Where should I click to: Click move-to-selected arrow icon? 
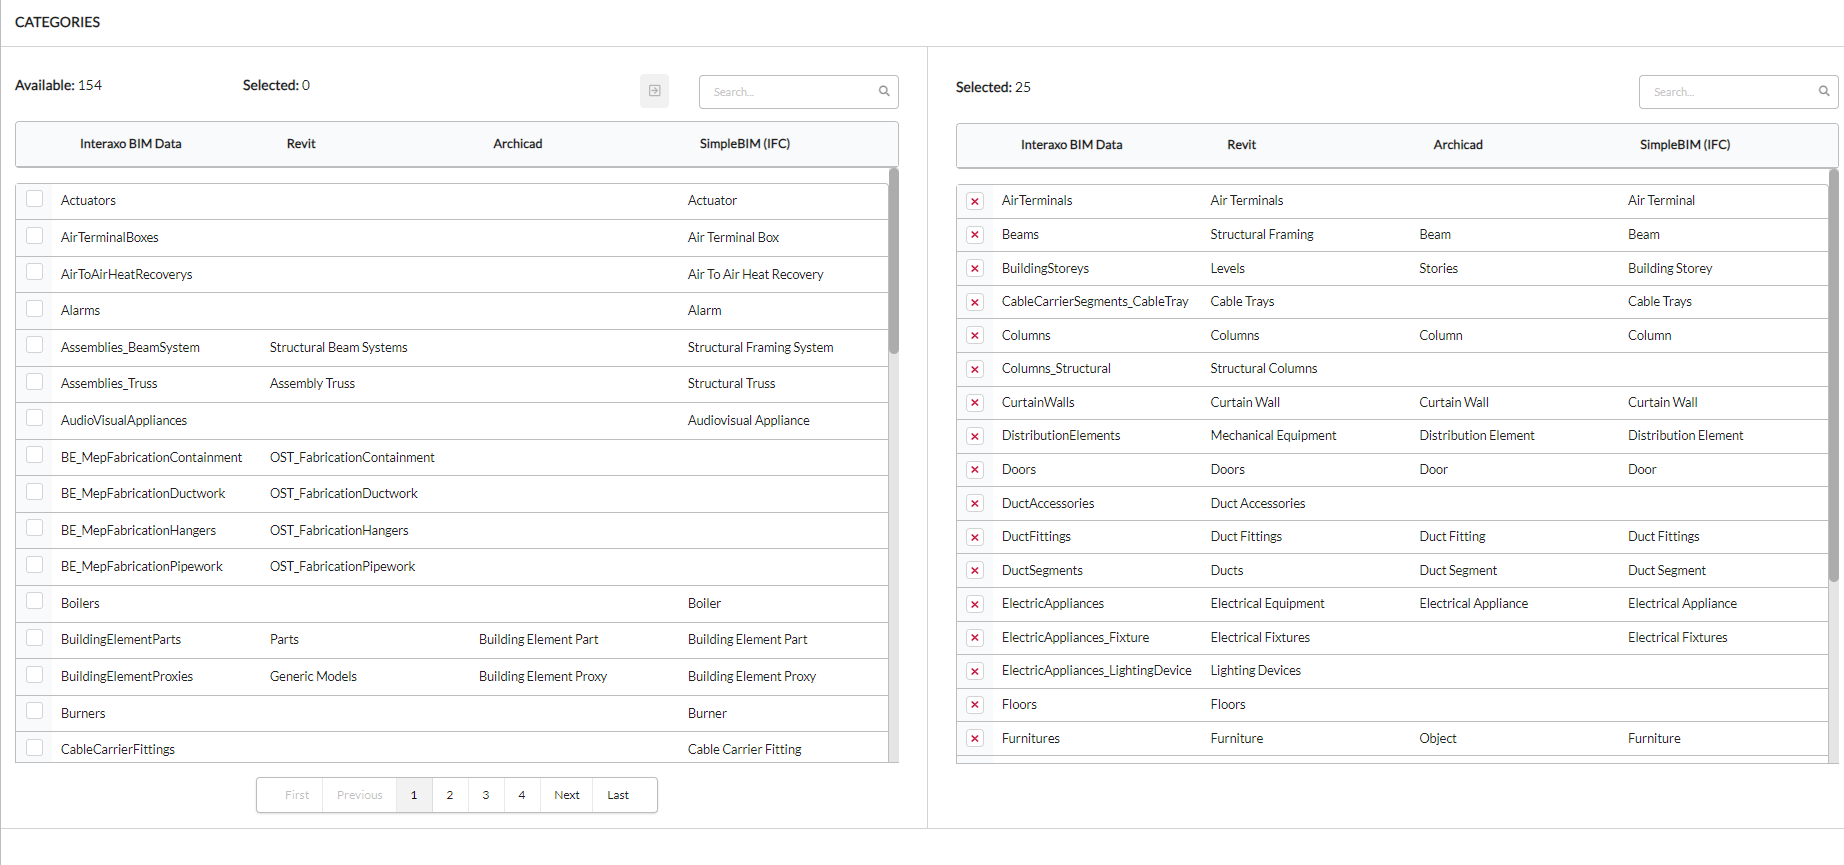click(654, 91)
